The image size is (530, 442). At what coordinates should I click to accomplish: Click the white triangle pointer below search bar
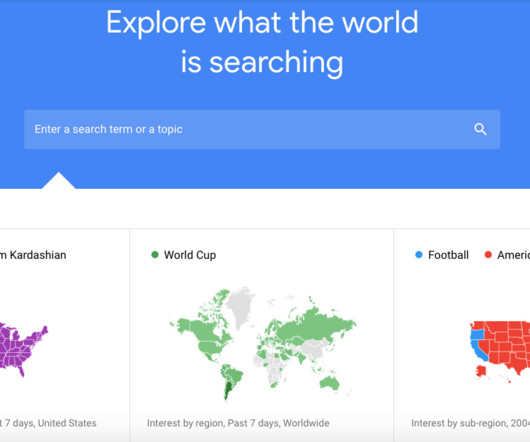[58, 181]
